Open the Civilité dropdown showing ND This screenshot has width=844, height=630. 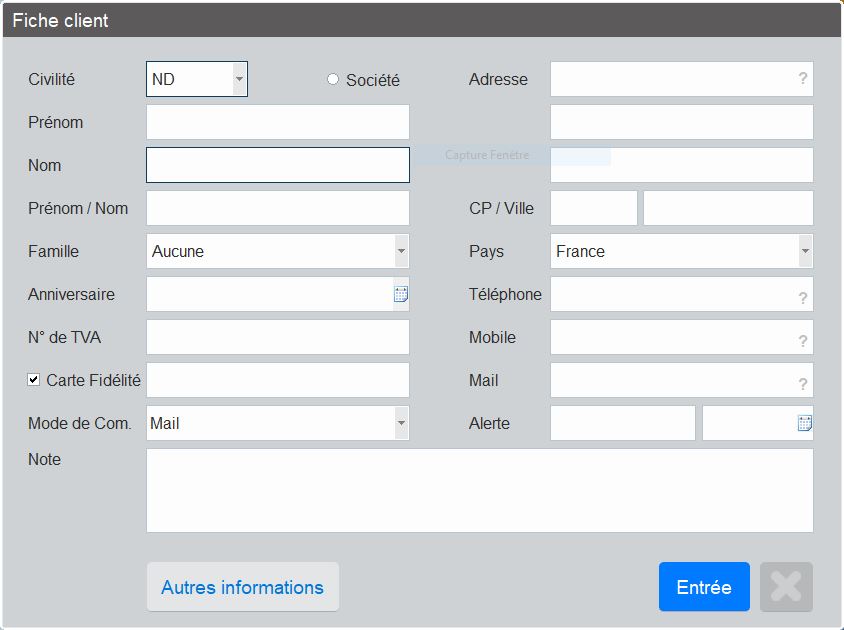click(239, 79)
